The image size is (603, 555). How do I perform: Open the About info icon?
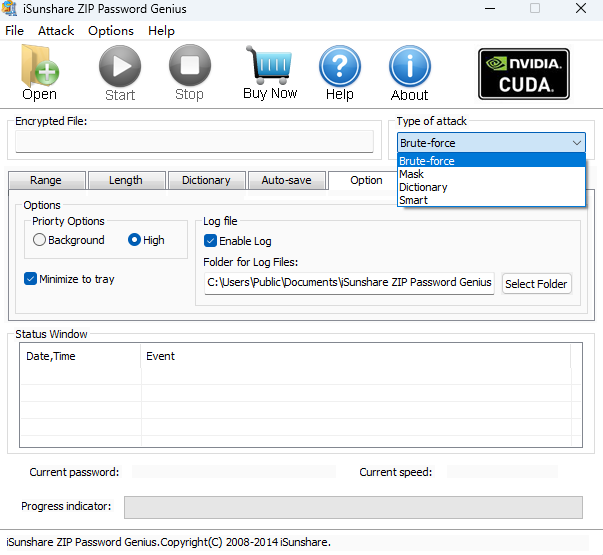click(410, 66)
